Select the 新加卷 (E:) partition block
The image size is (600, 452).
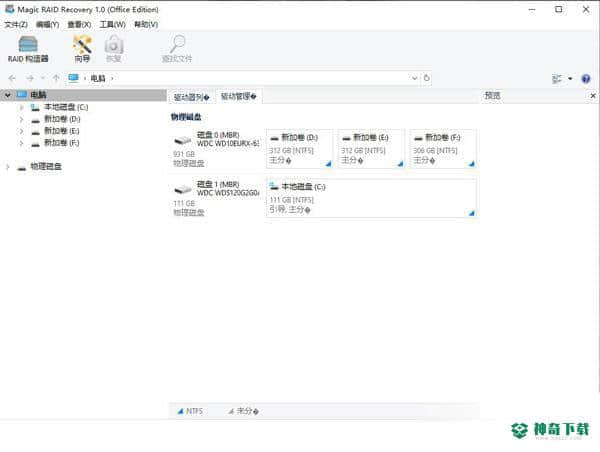[371, 149]
